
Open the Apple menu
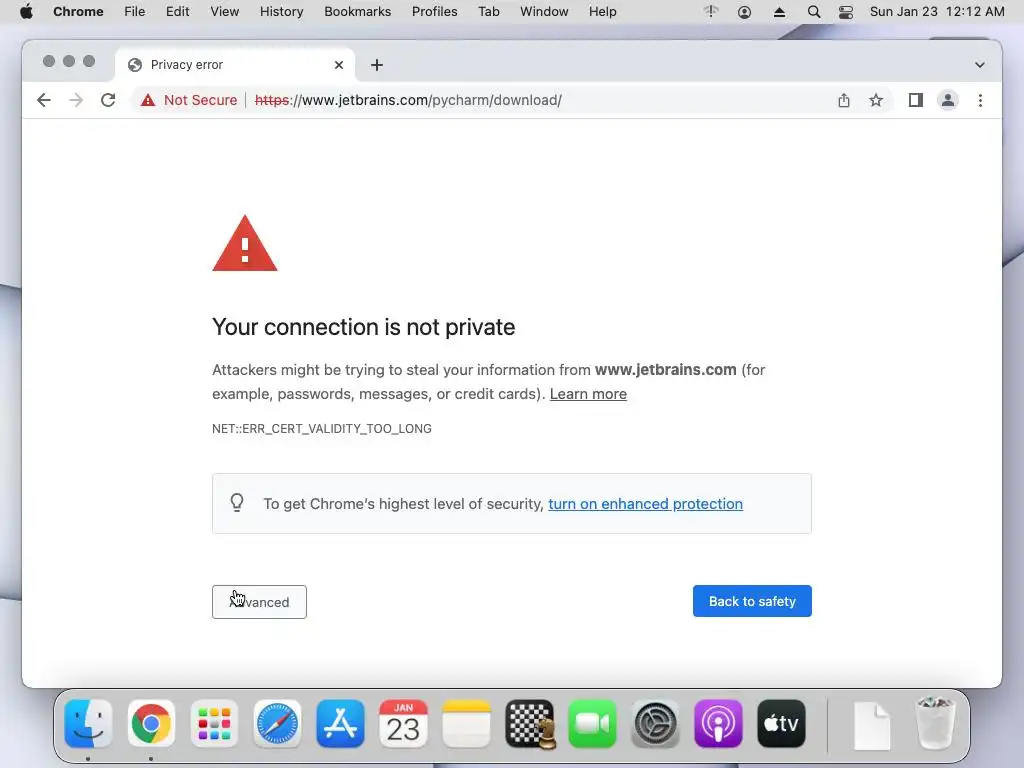(26, 12)
